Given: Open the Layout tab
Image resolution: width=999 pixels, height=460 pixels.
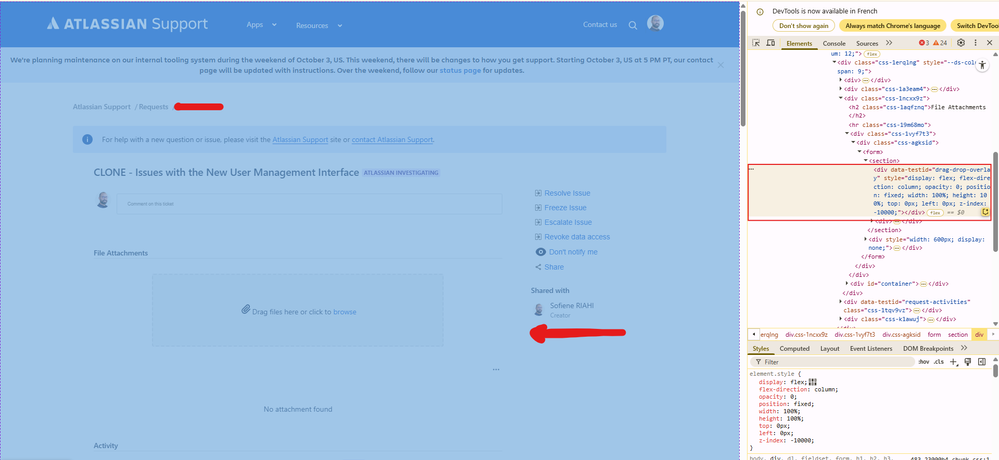Looking at the screenshot, I should (x=829, y=349).
